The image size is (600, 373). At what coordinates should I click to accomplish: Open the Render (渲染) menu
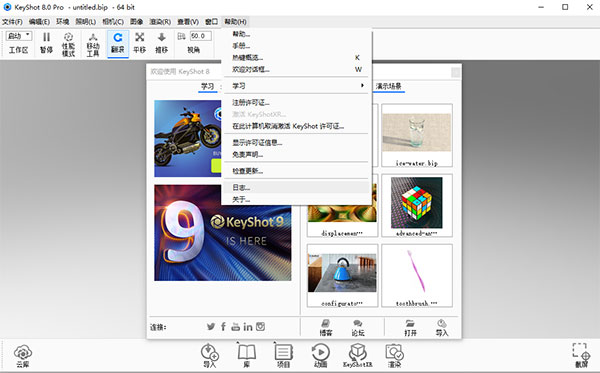160,22
